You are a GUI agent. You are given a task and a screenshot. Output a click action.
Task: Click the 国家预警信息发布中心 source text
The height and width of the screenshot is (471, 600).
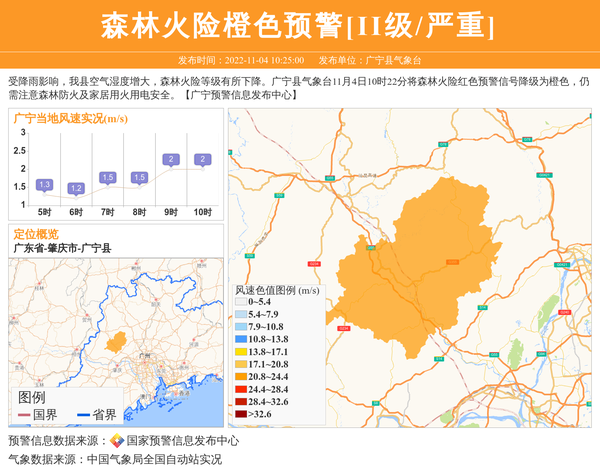click(183, 441)
